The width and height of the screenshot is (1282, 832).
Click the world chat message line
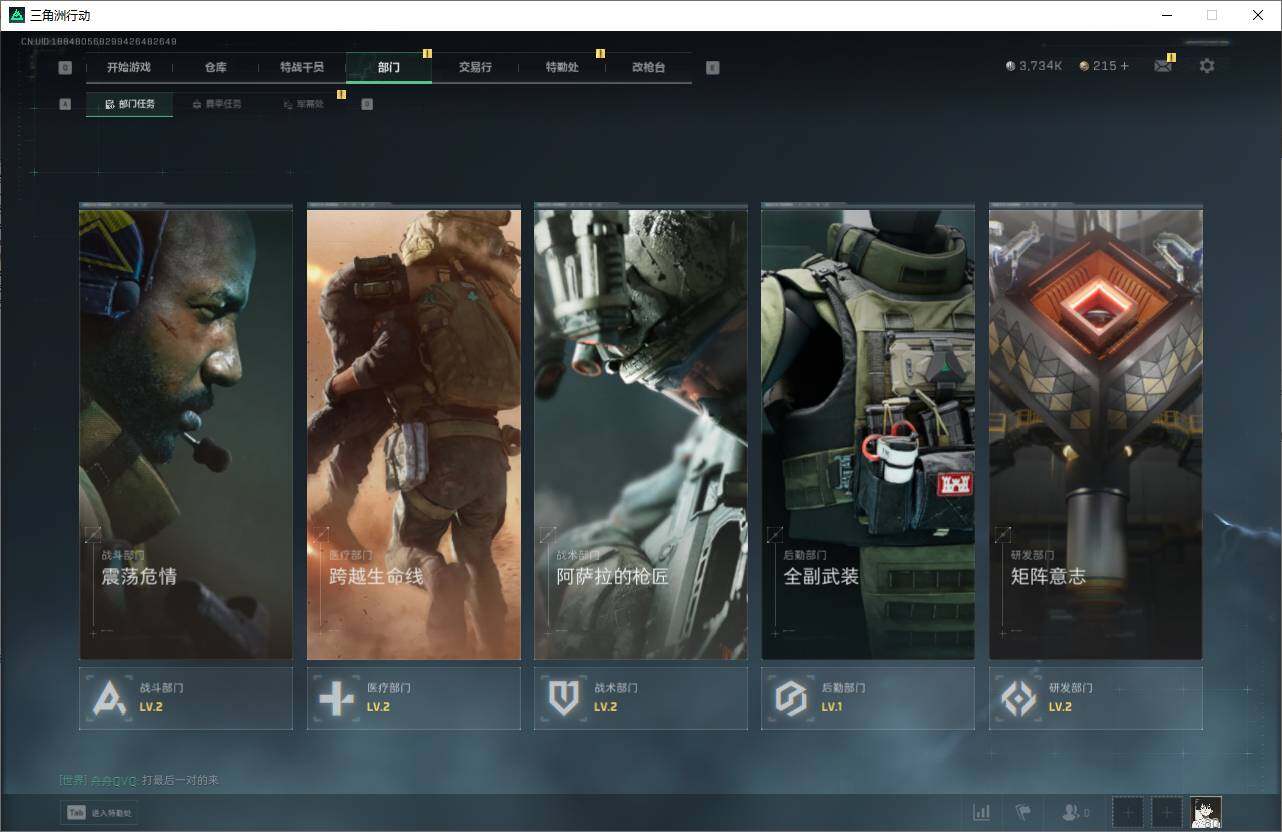pyautogui.click(x=140, y=780)
